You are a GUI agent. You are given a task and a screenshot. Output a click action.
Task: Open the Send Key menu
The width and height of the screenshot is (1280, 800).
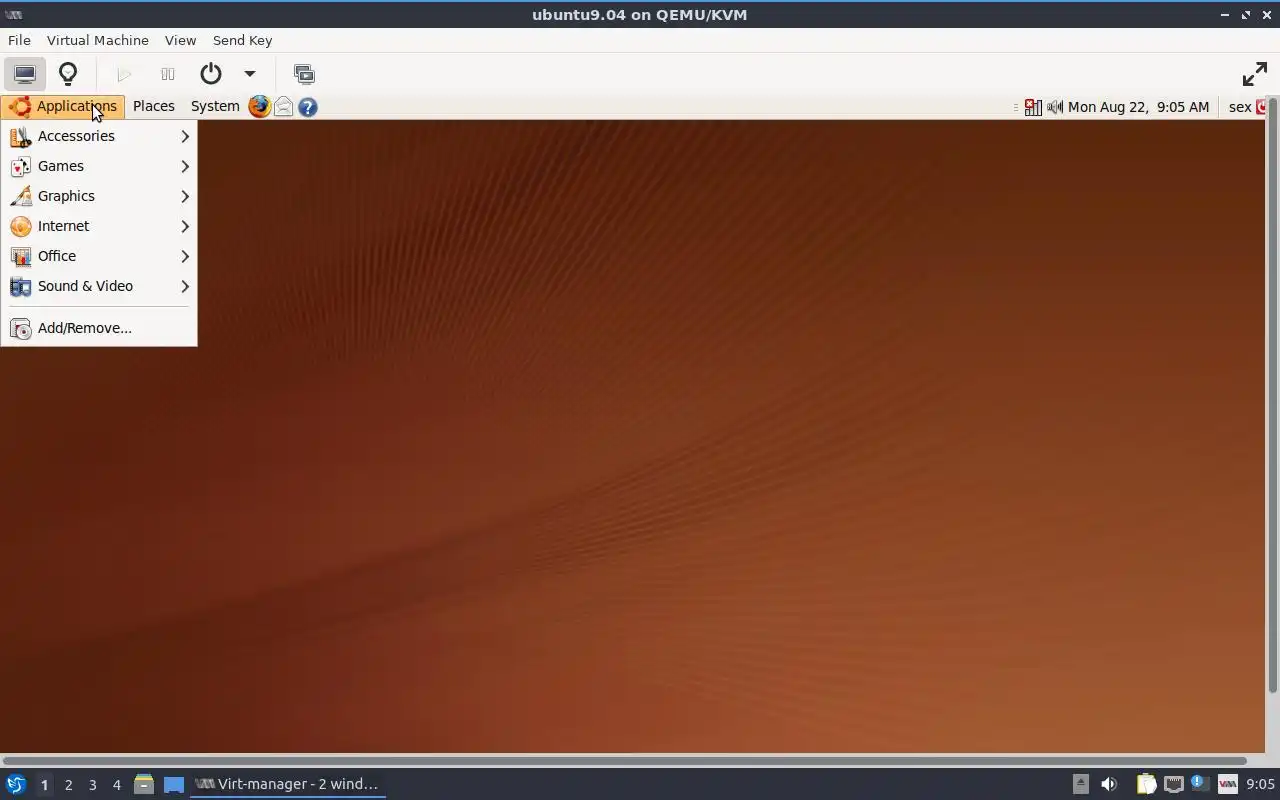242,40
